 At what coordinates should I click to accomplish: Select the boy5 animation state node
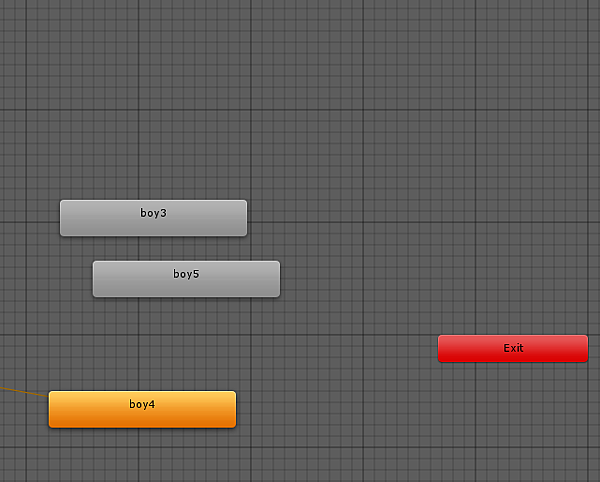(186, 279)
